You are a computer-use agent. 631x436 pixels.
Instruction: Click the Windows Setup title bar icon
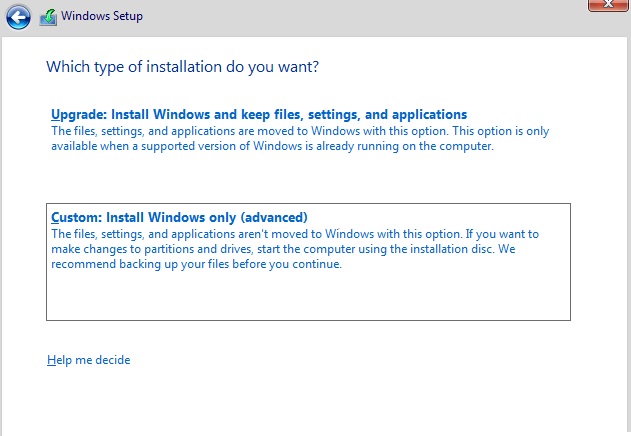[x=48, y=16]
